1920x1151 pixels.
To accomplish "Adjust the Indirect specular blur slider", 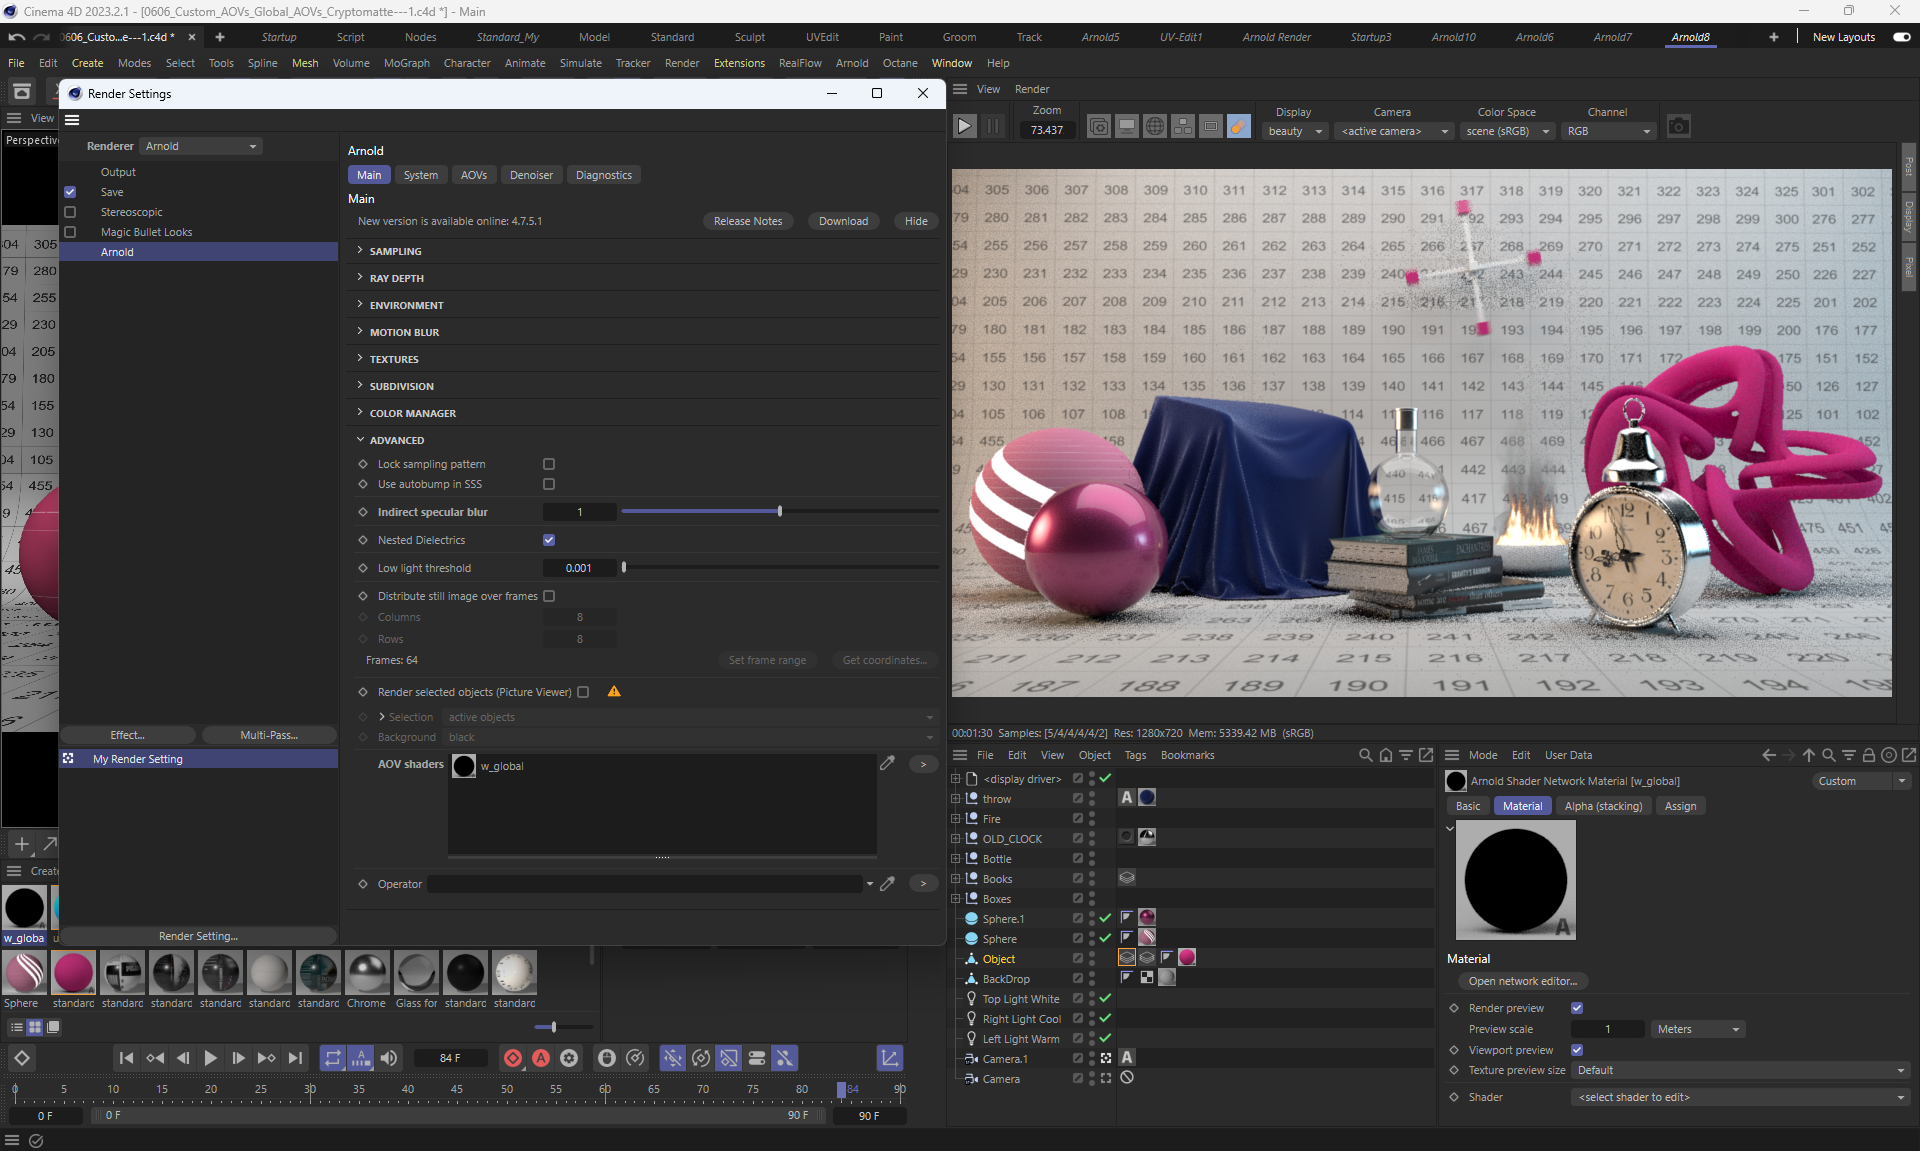I will coord(779,512).
